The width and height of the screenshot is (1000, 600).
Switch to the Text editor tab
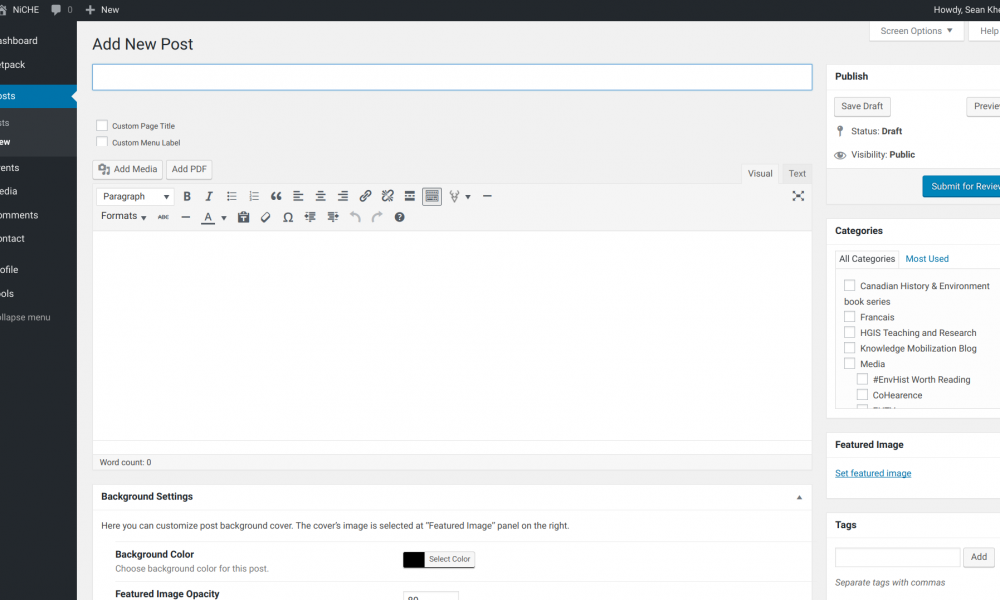tap(797, 173)
